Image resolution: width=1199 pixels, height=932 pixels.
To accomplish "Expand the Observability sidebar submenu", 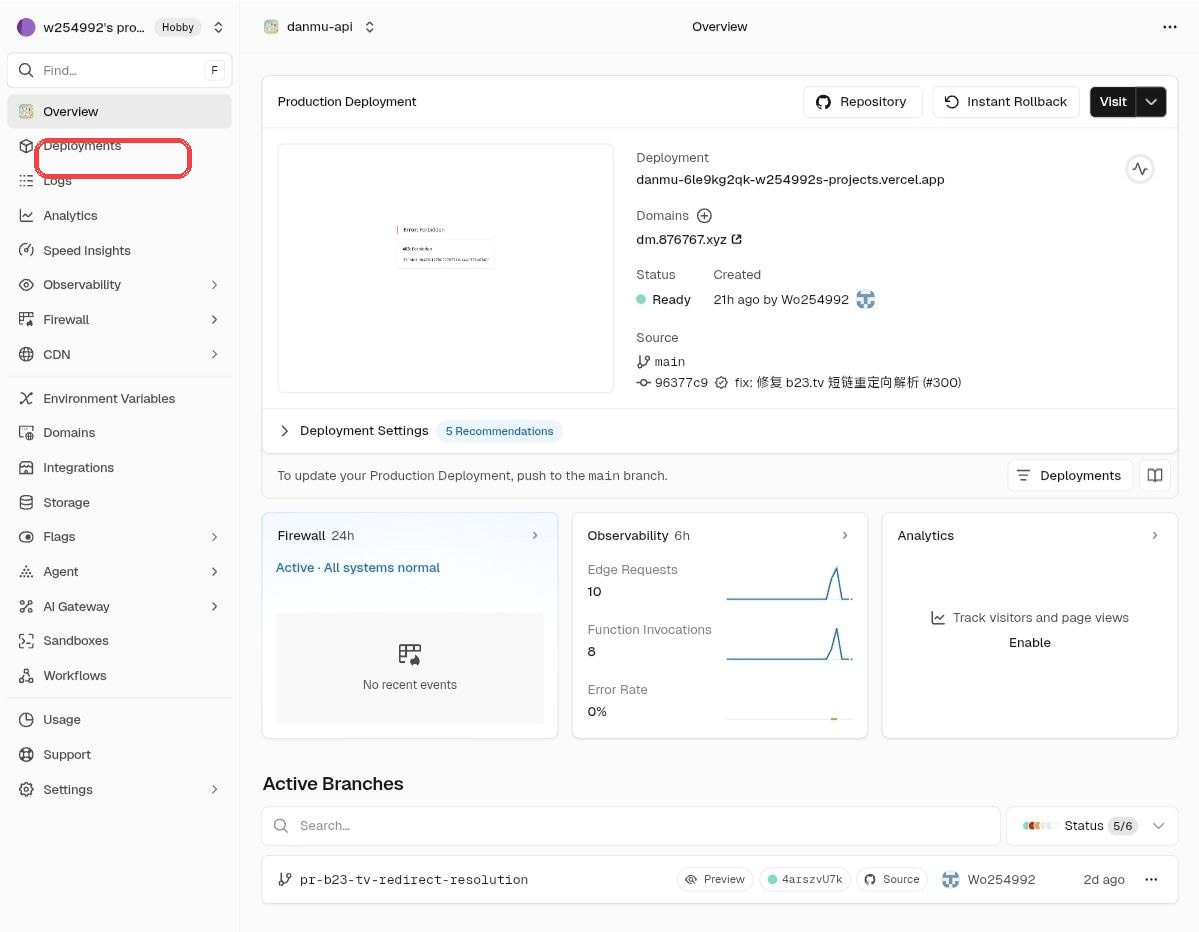I will [214, 284].
